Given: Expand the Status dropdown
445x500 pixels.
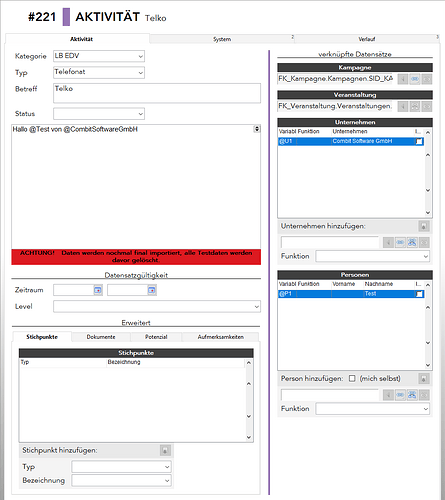Looking at the screenshot, I should pos(99,114).
